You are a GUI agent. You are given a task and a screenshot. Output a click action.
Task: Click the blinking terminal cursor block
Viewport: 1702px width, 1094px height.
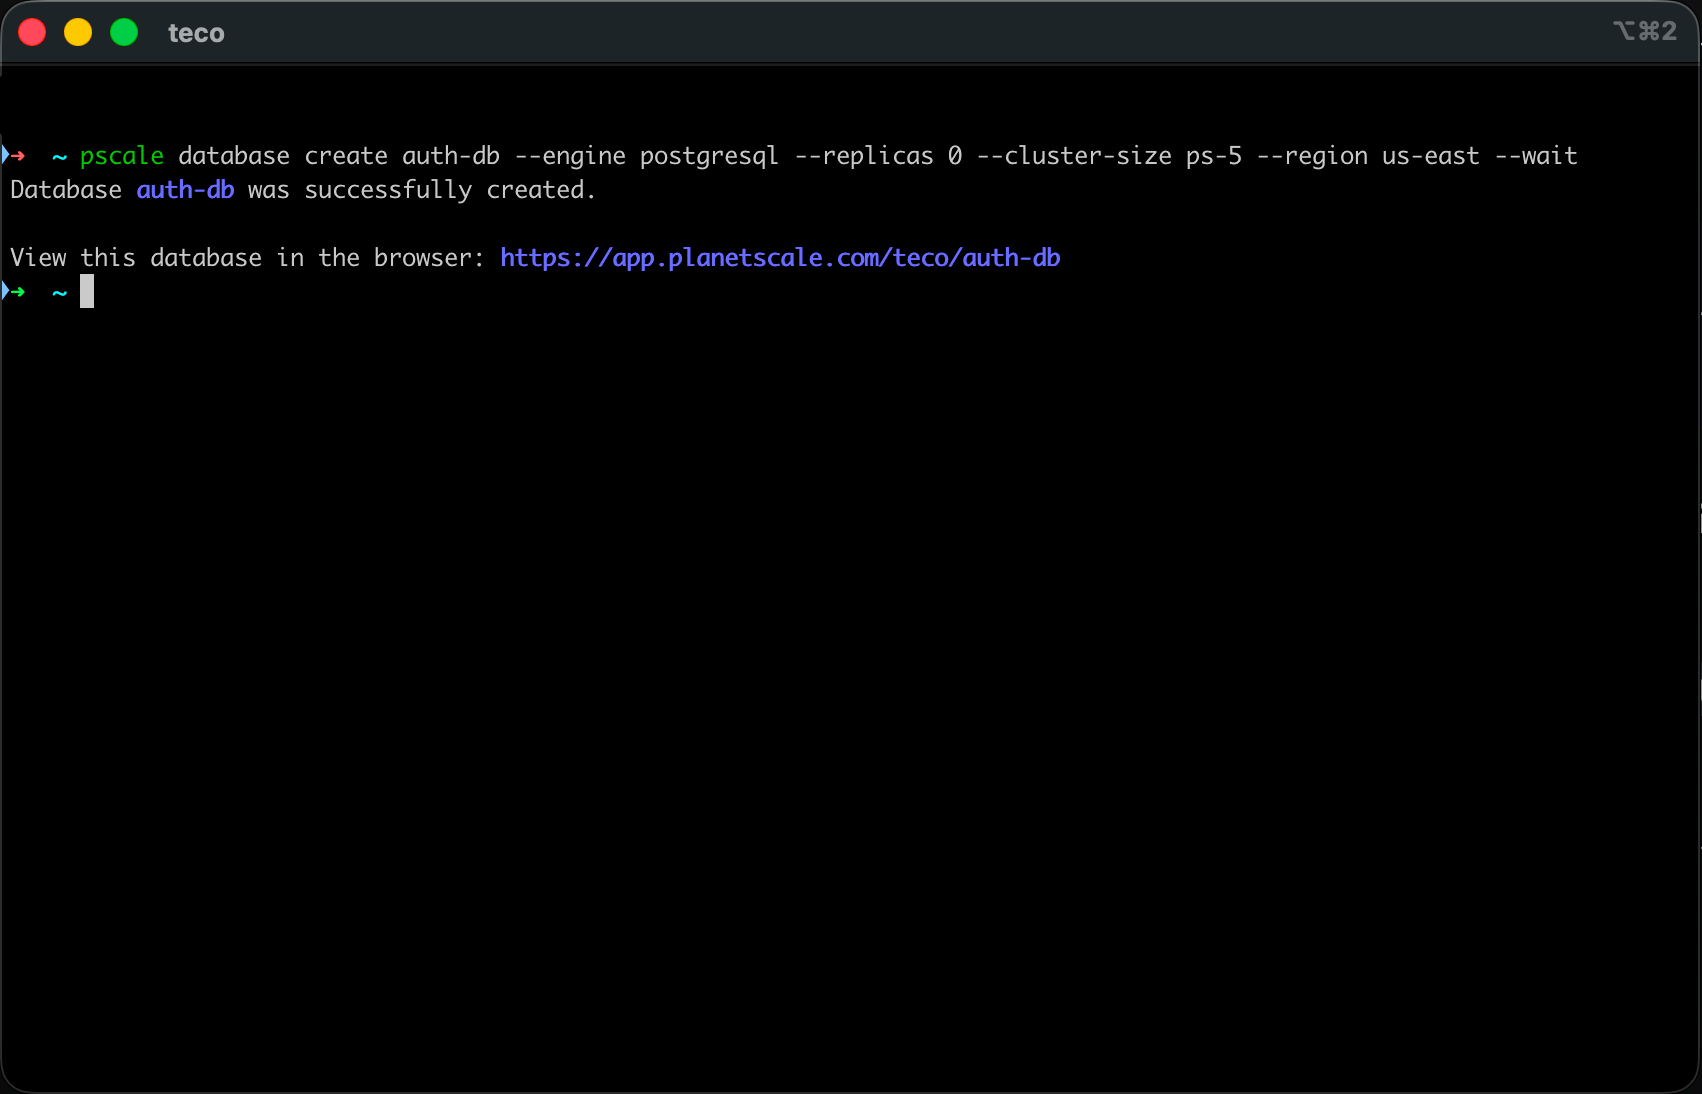click(x=88, y=292)
